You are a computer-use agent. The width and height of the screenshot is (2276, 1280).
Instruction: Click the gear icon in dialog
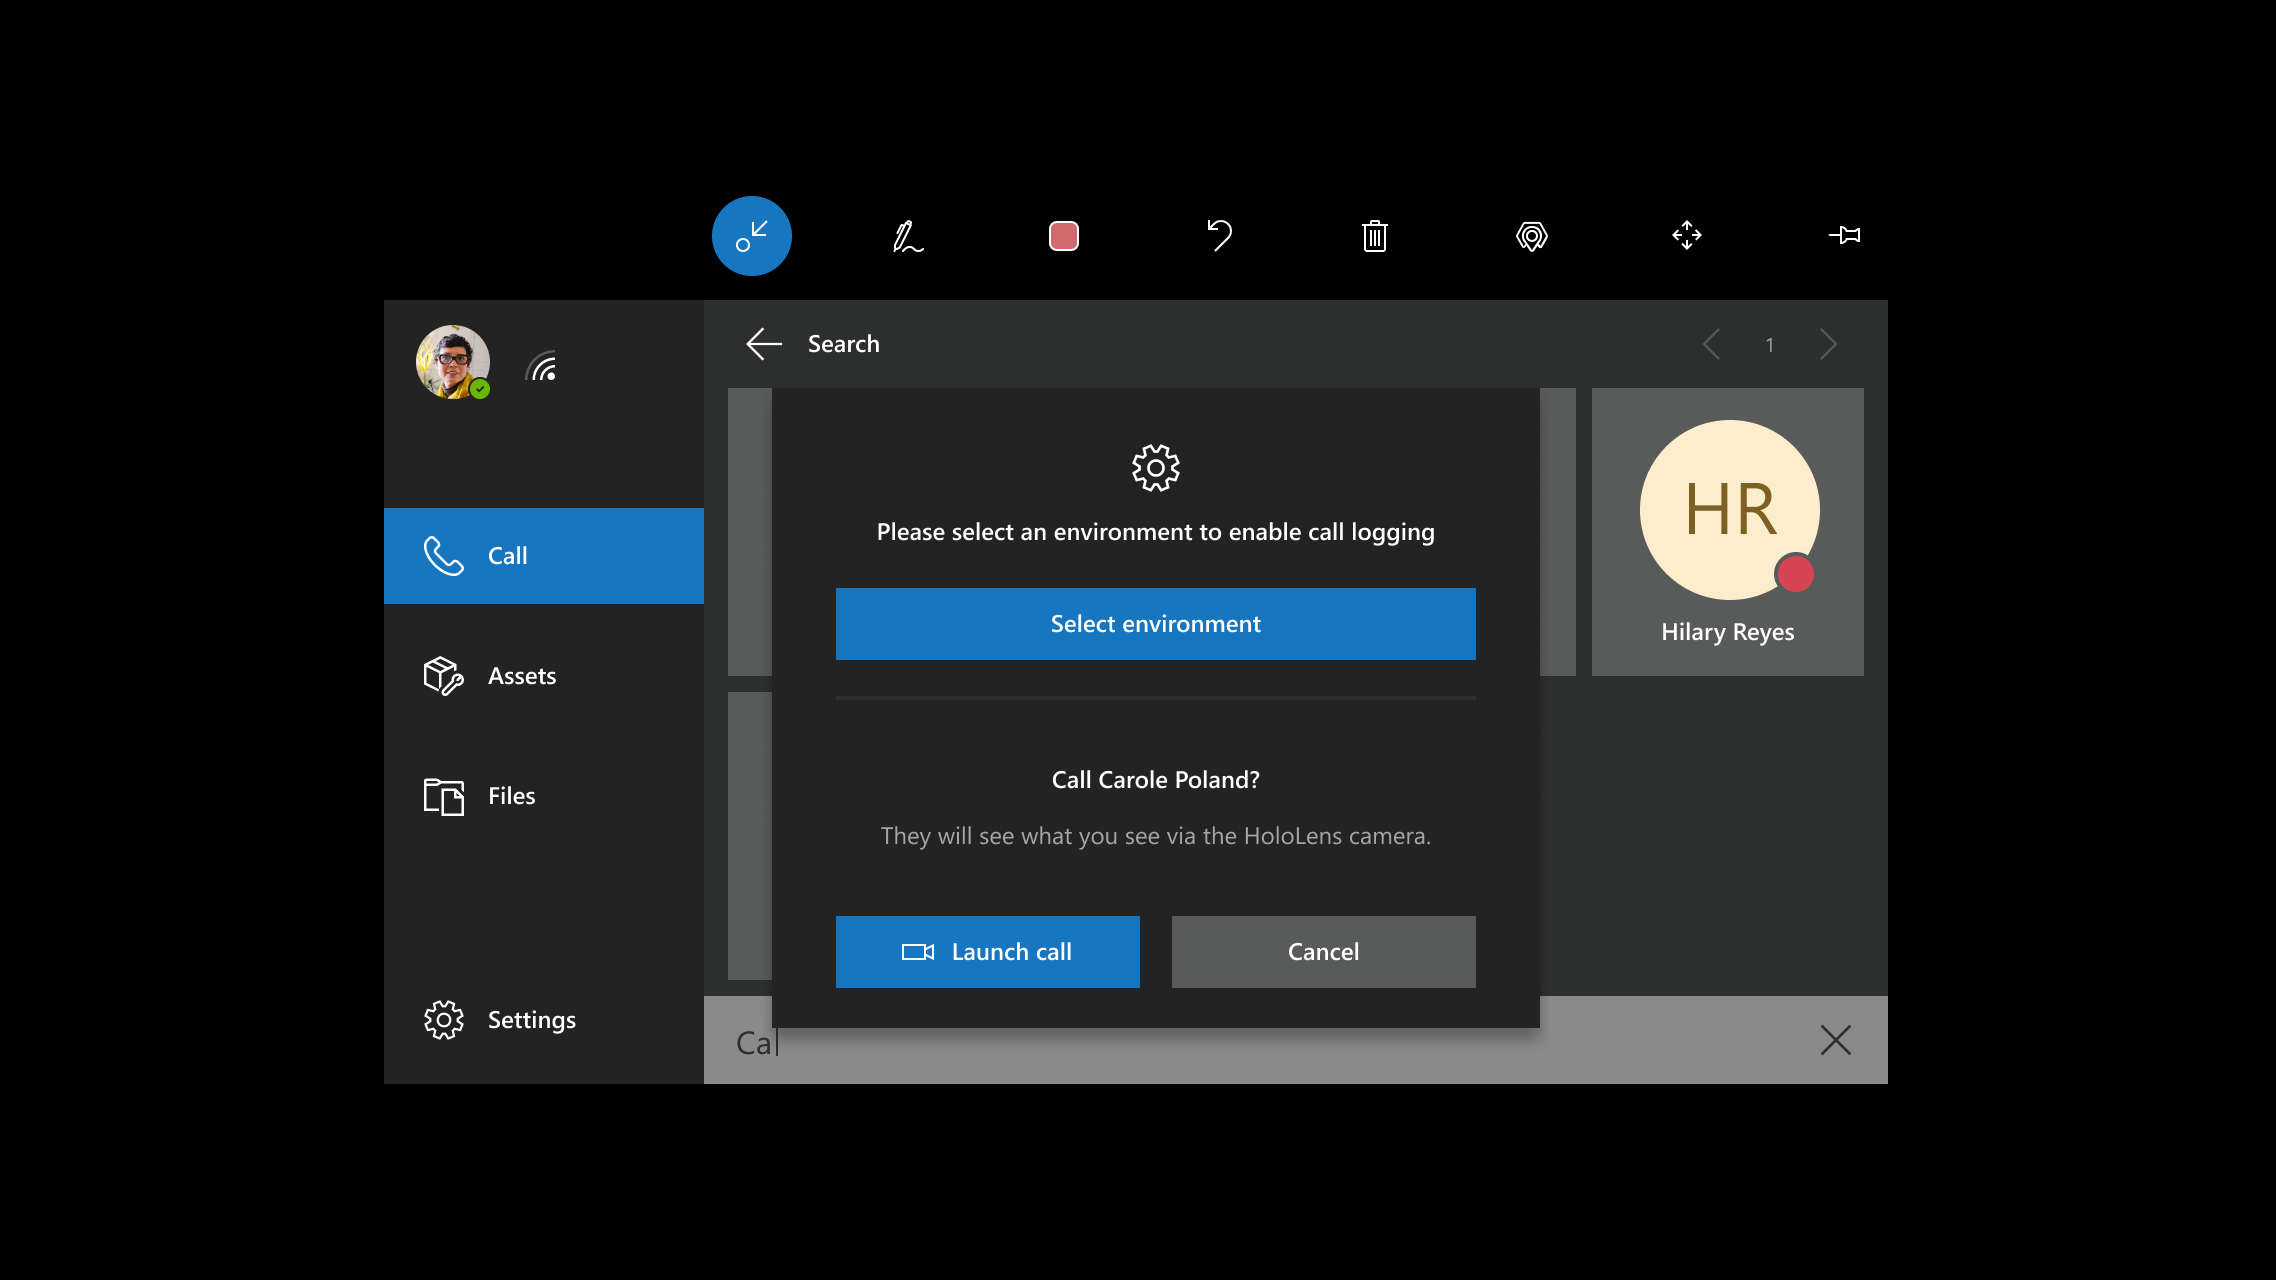pyautogui.click(x=1156, y=468)
